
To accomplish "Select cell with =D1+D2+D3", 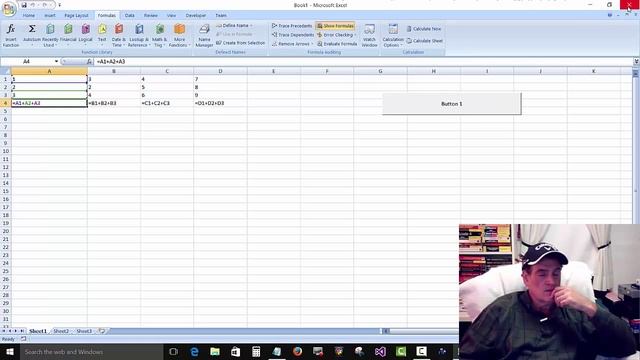I will pyautogui.click(x=220, y=103).
